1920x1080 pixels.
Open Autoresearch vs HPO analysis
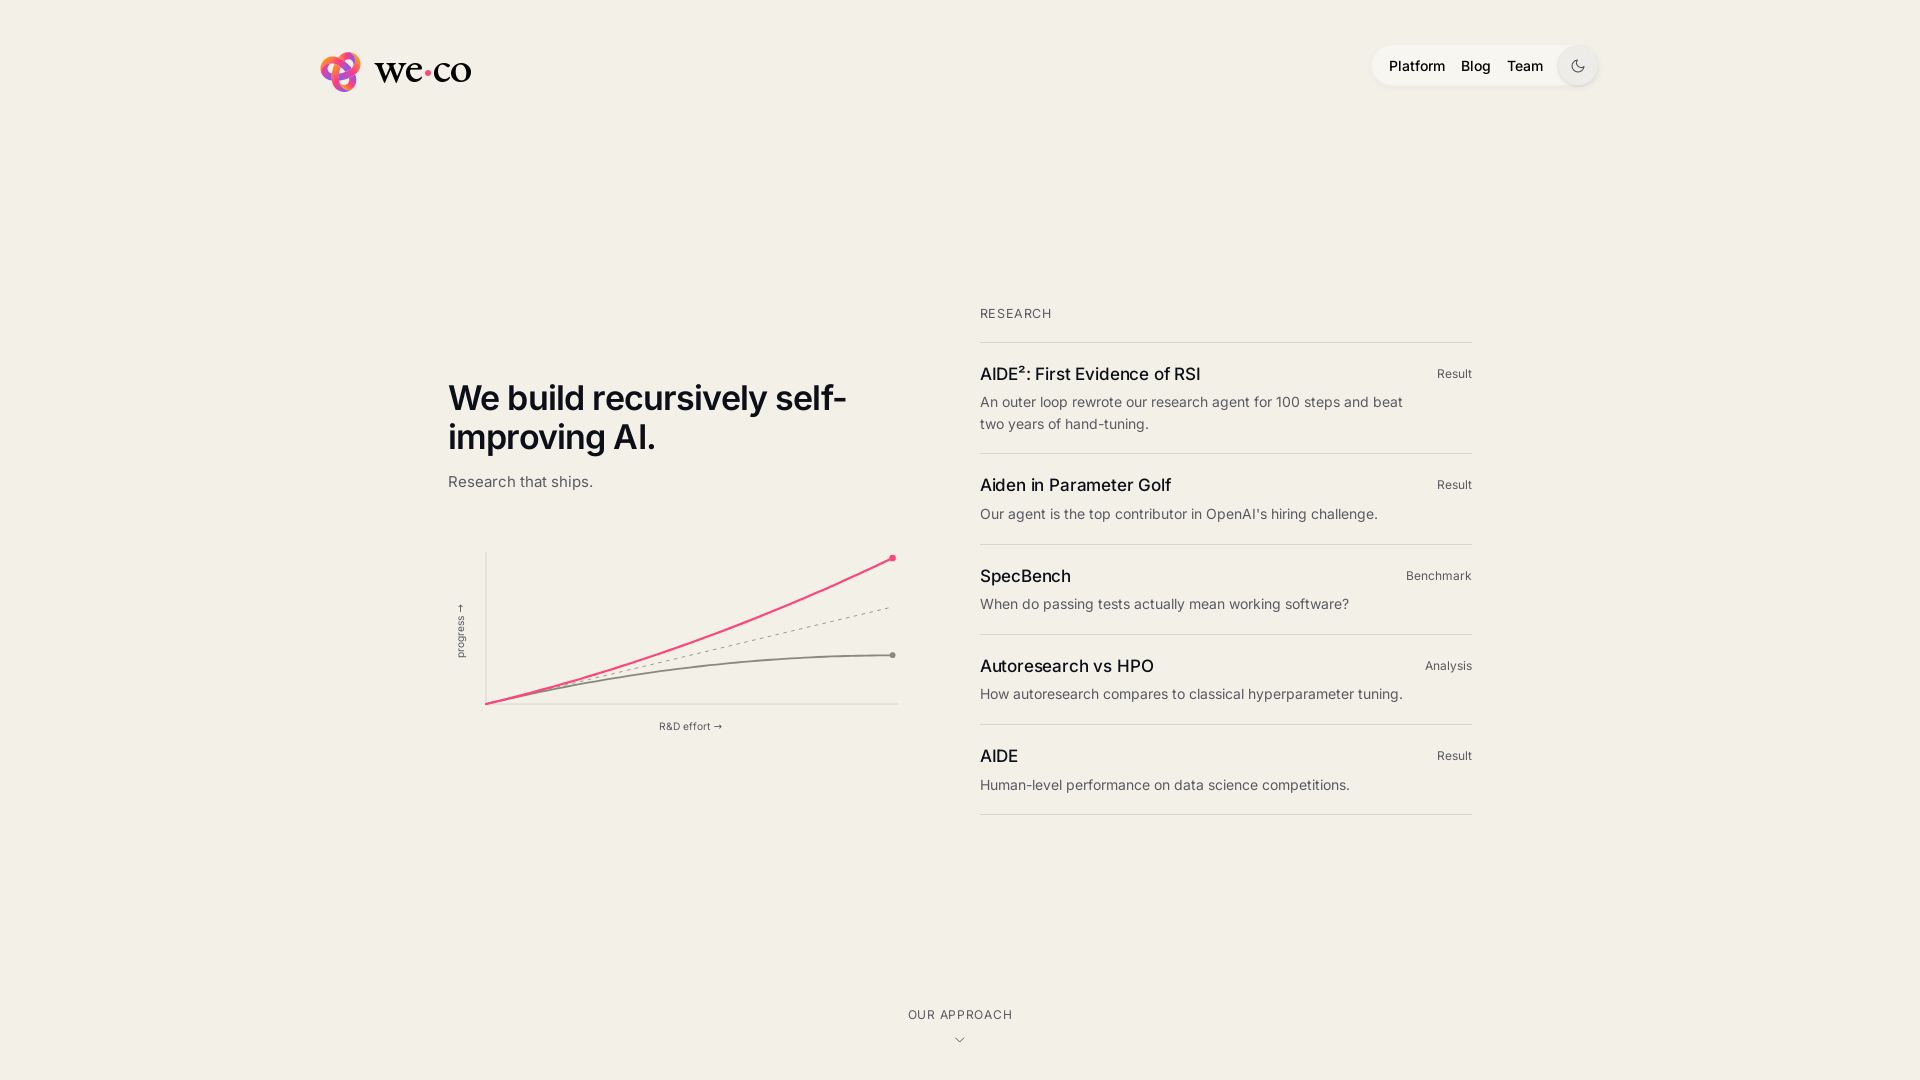tap(1226, 679)
